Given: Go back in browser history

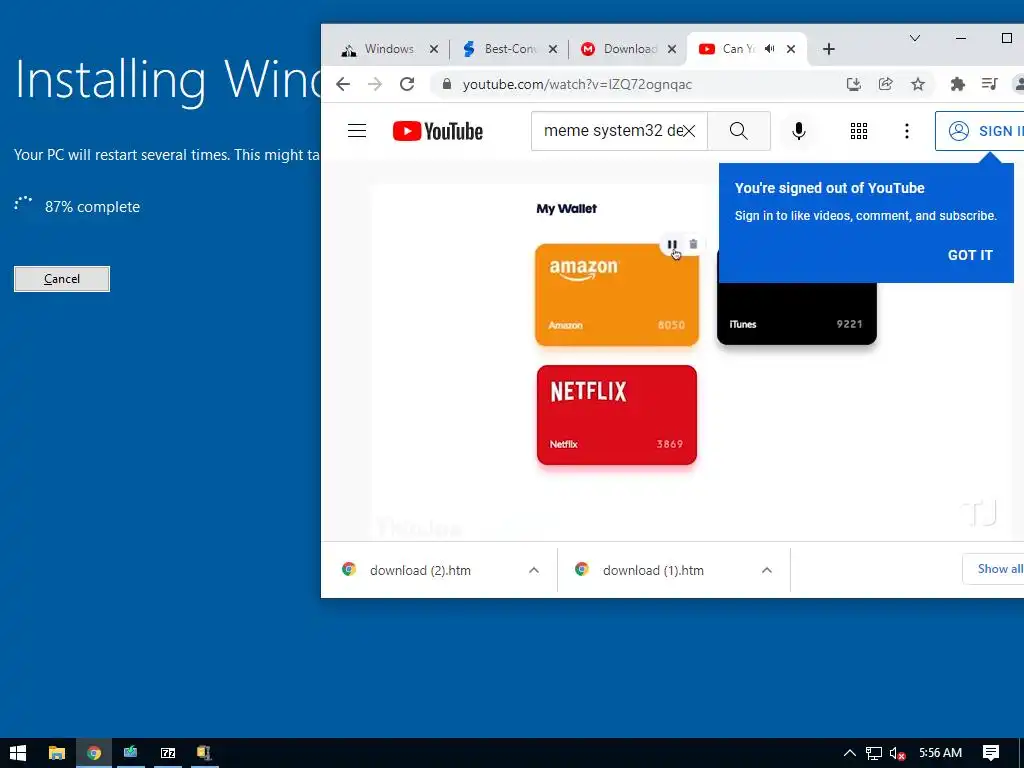Looking at the screenshot, I should 343,84.
